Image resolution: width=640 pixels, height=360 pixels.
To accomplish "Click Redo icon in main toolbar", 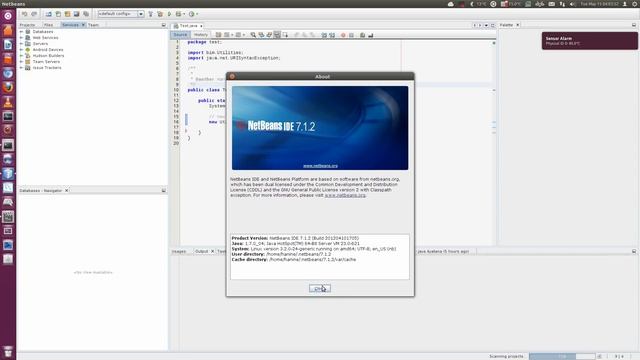I will pyautogui.click(x=34, y=14).
